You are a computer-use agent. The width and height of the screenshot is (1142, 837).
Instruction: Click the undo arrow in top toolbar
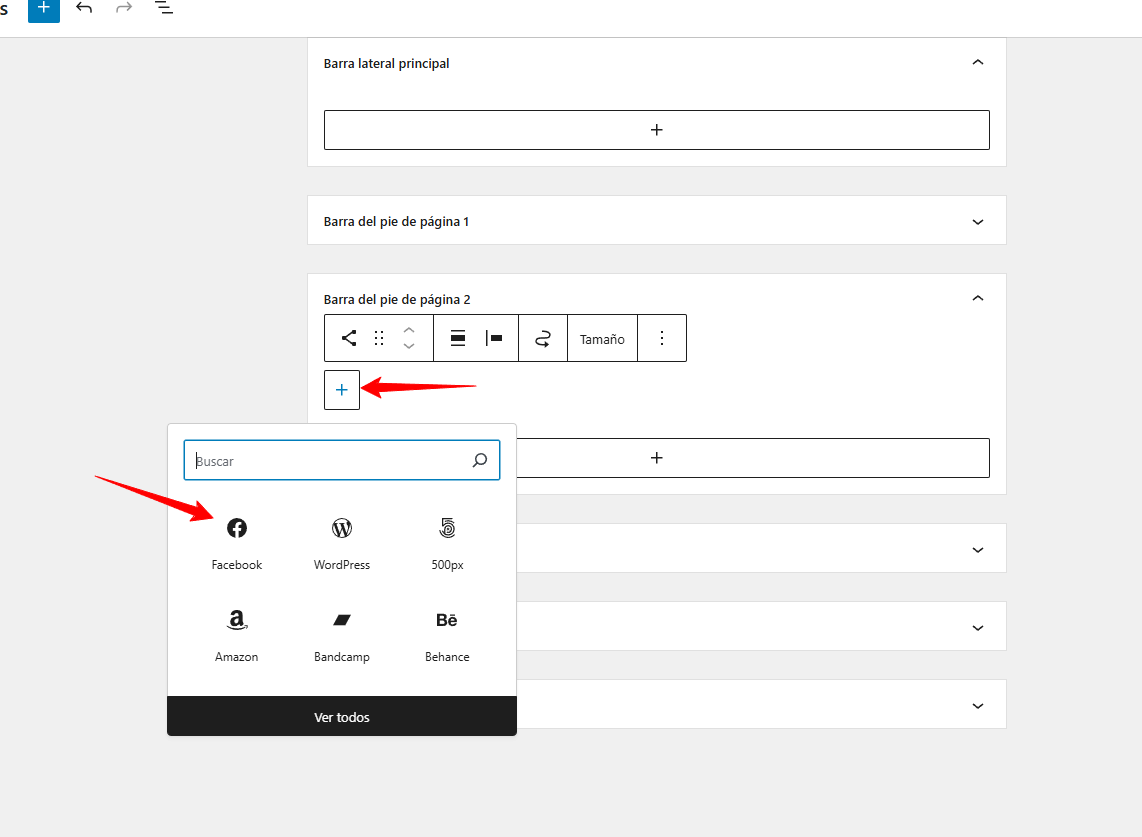[84, 8]
